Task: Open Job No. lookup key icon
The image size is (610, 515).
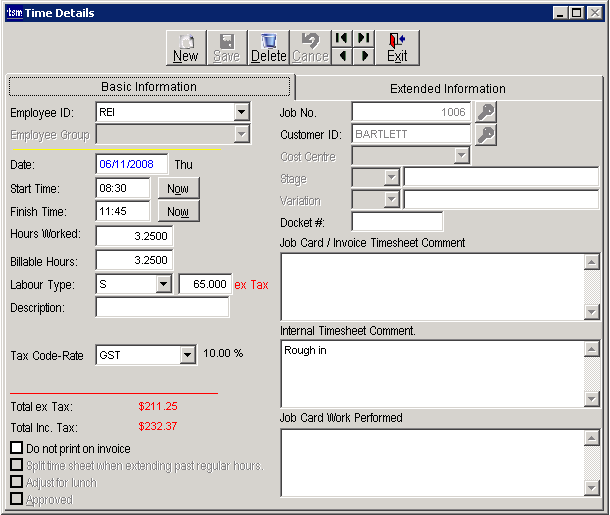Action: coord(485,112)
